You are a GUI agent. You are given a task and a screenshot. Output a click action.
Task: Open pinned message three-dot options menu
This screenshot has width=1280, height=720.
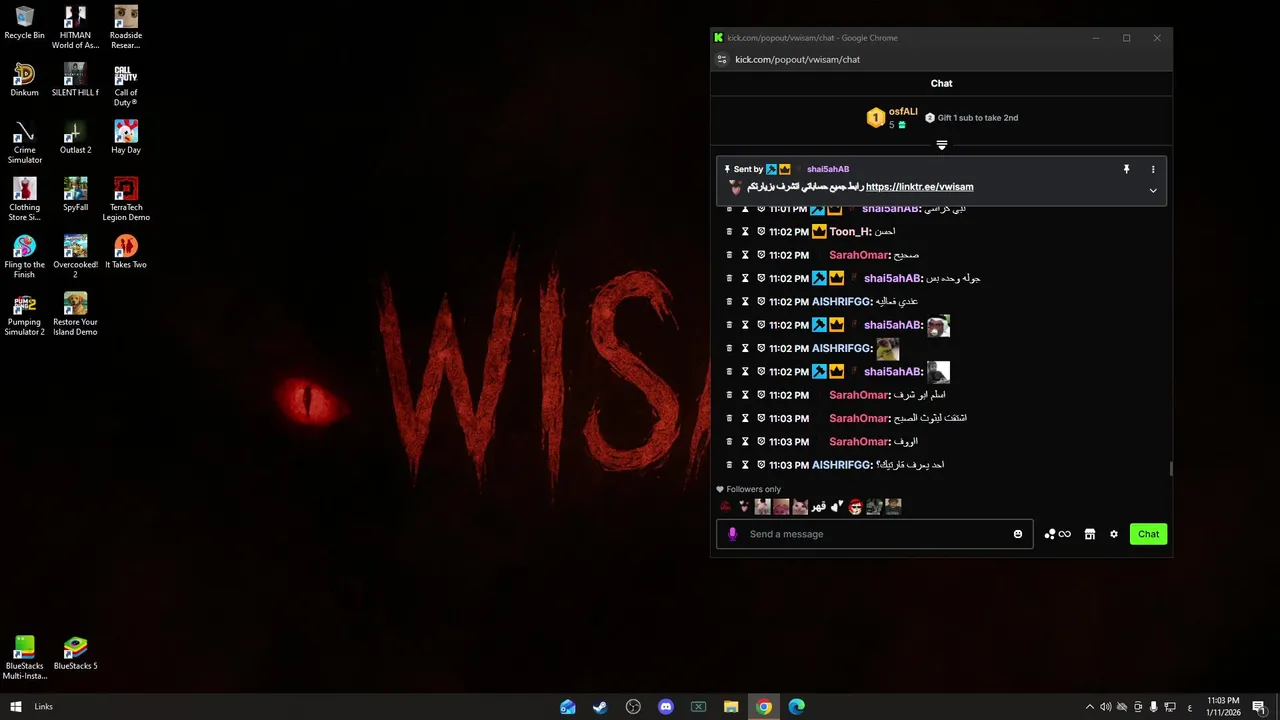click(x=1153, y=170)
